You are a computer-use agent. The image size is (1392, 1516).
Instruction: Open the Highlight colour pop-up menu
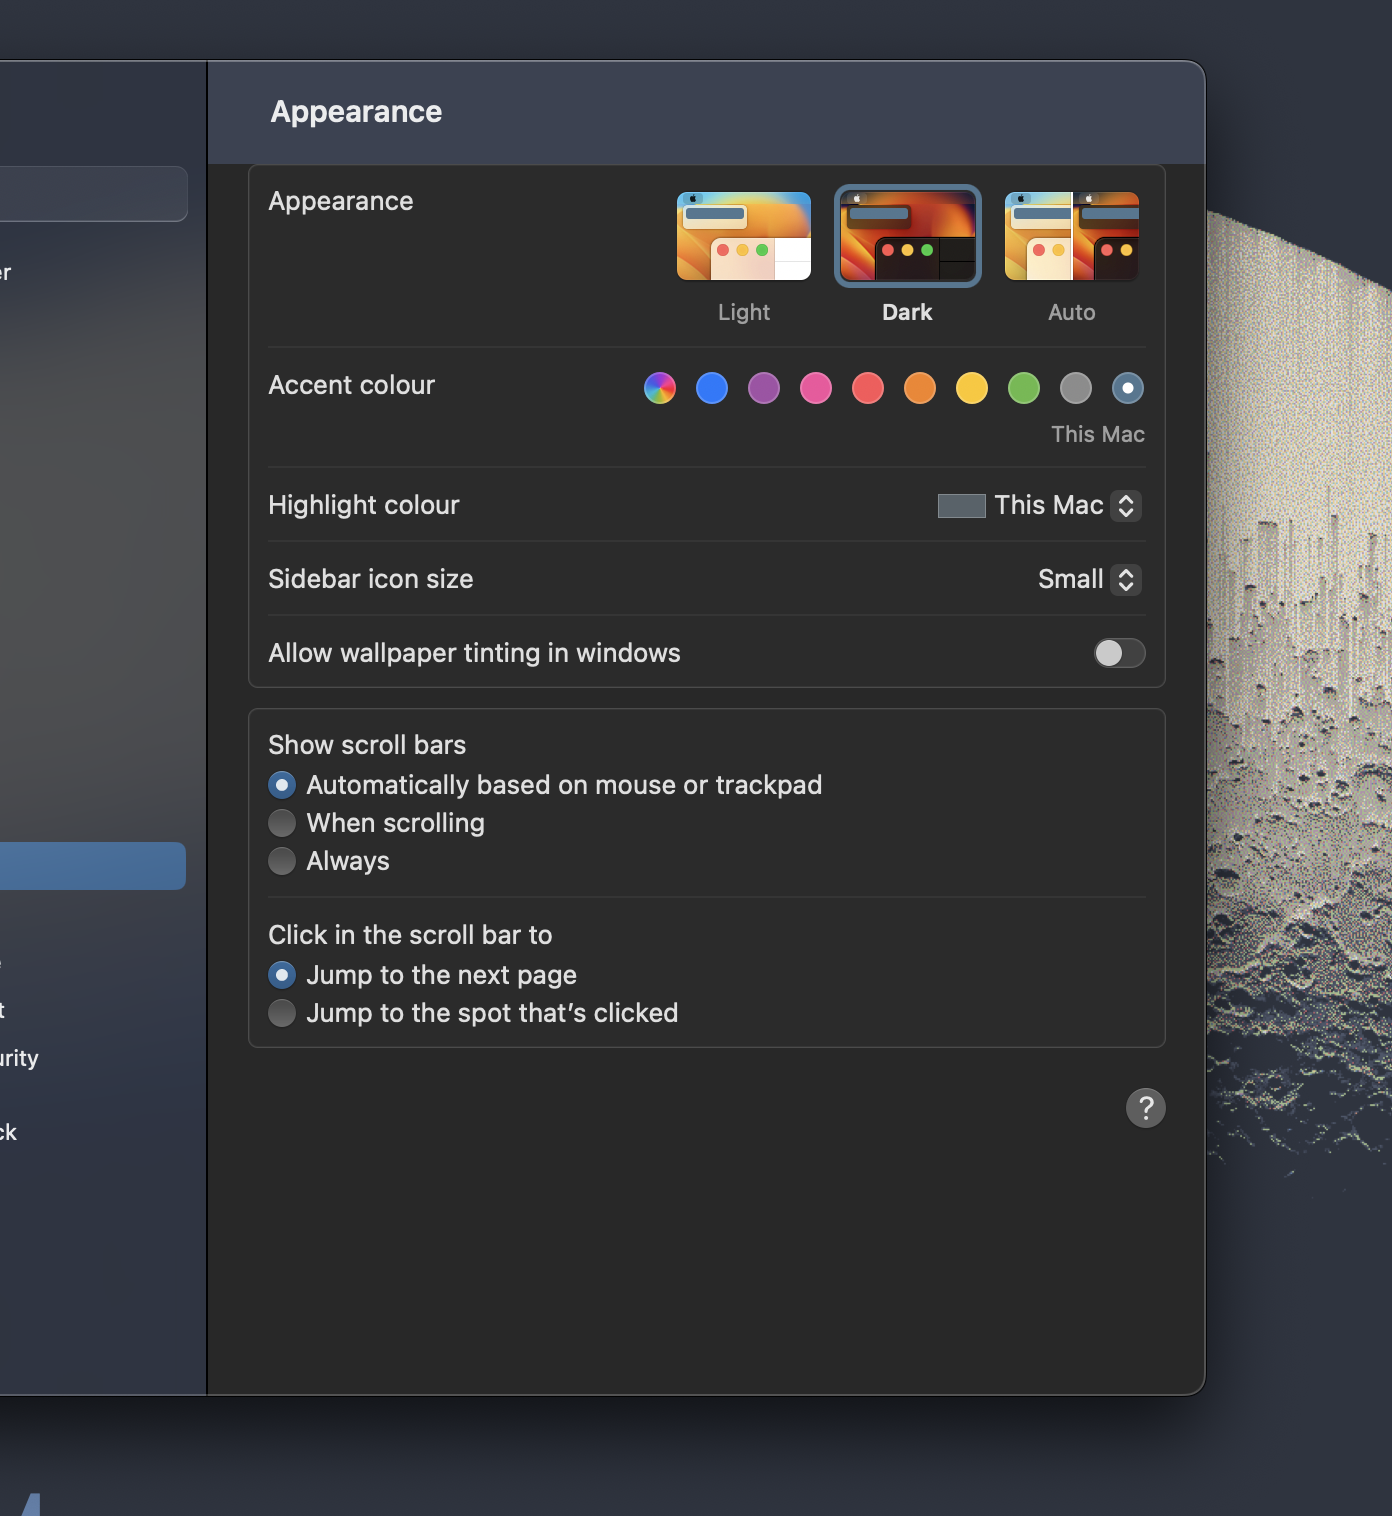point(1039,505)
